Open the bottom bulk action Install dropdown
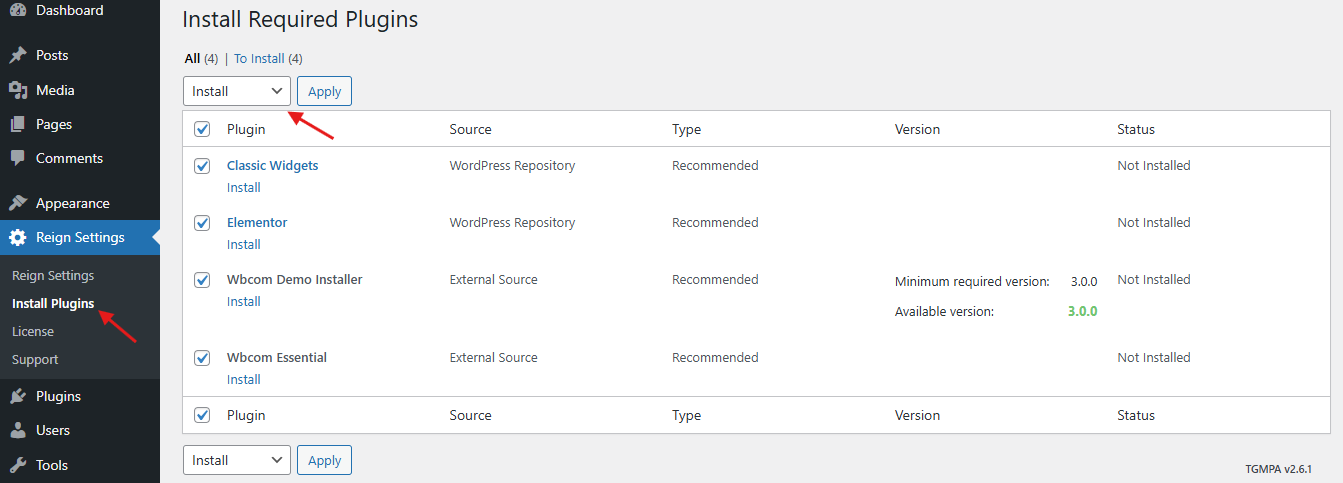Screen dimensions: 1343x483 (x=237, y=460)
